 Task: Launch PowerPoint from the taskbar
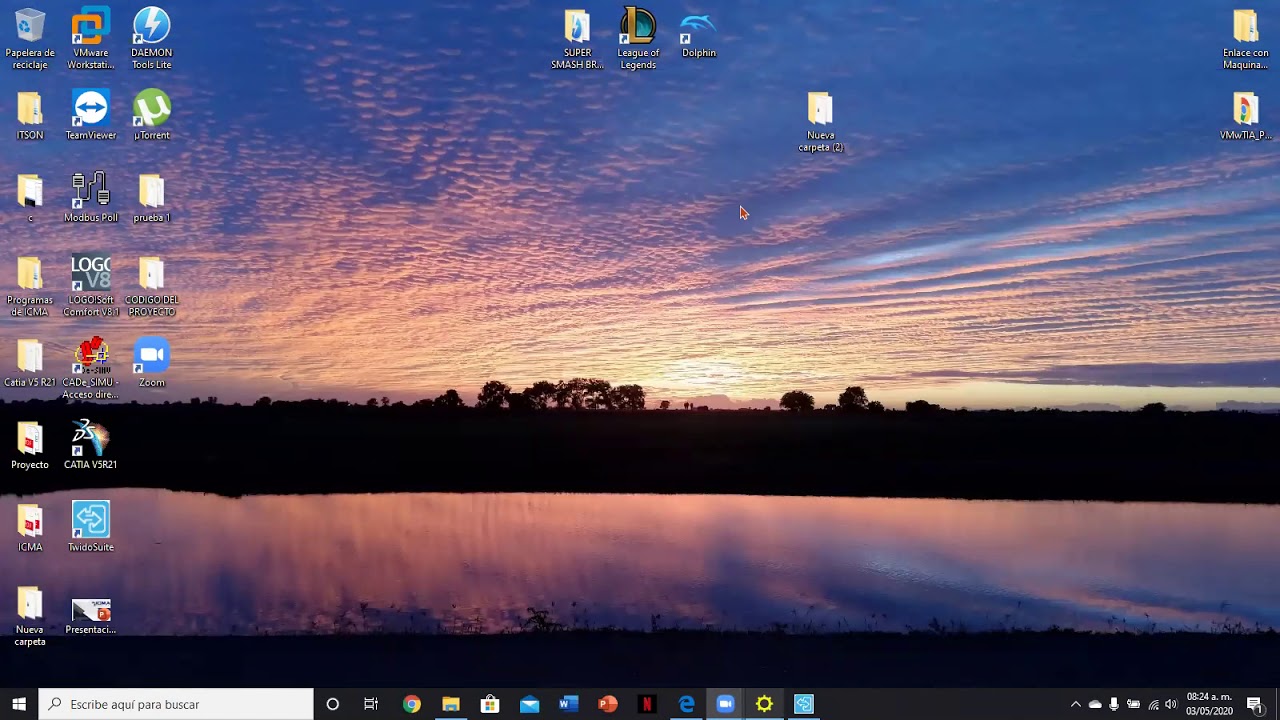pyautogui.click(x=608, y=704)
